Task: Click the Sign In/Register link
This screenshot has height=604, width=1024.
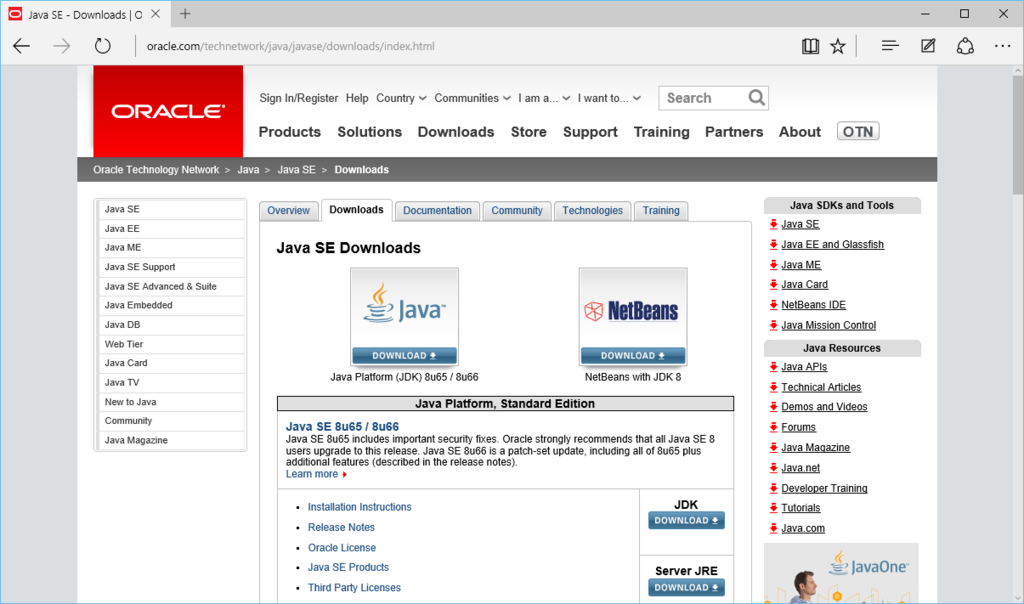Action: pos(298,98)
